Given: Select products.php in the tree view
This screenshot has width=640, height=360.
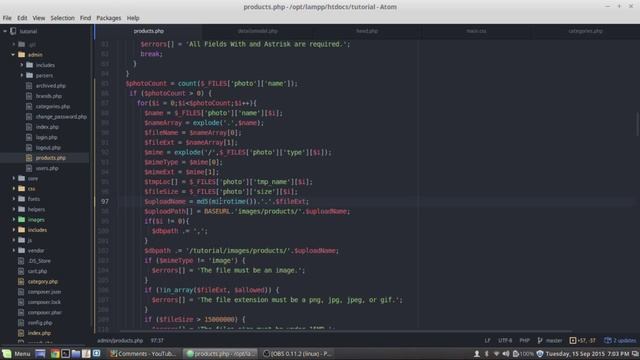Looking at the screenshot, I should coord(50,158).
